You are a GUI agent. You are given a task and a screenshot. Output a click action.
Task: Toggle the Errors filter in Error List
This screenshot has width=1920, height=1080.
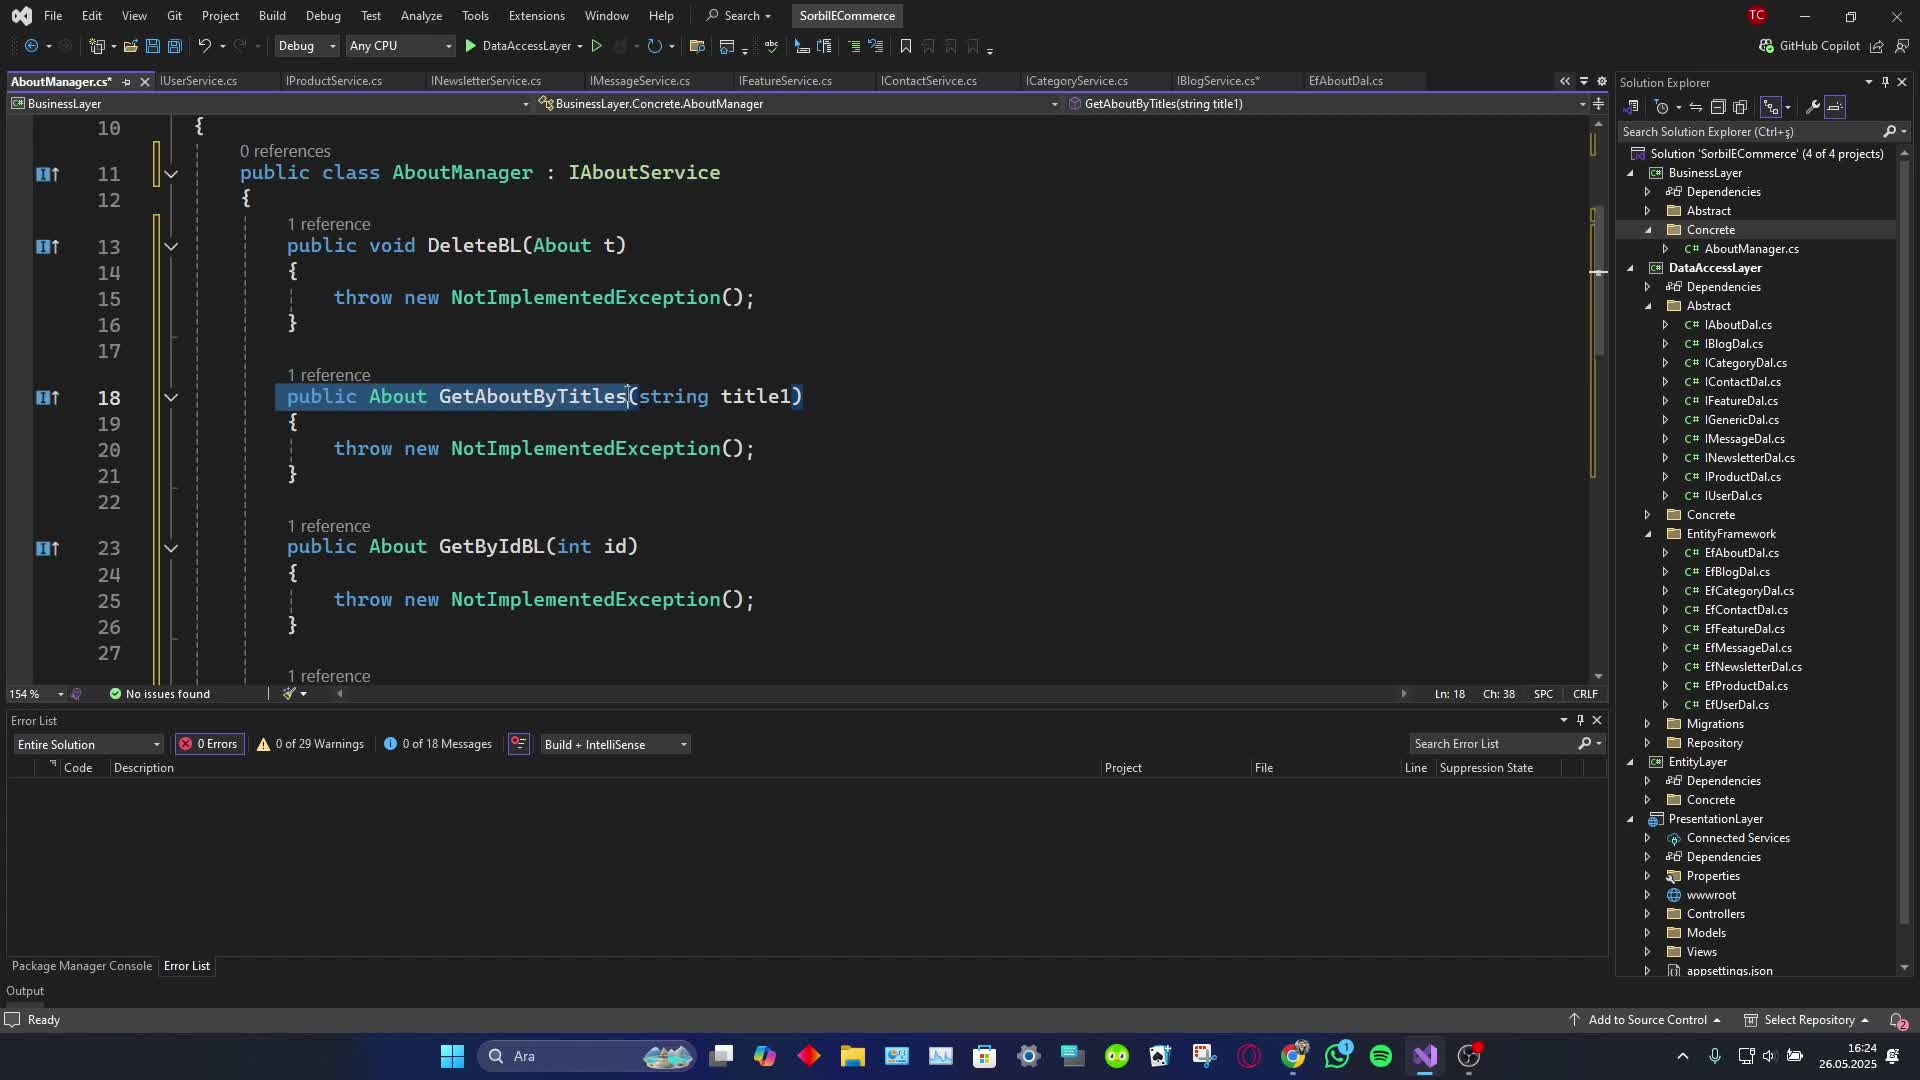point(209,744)
